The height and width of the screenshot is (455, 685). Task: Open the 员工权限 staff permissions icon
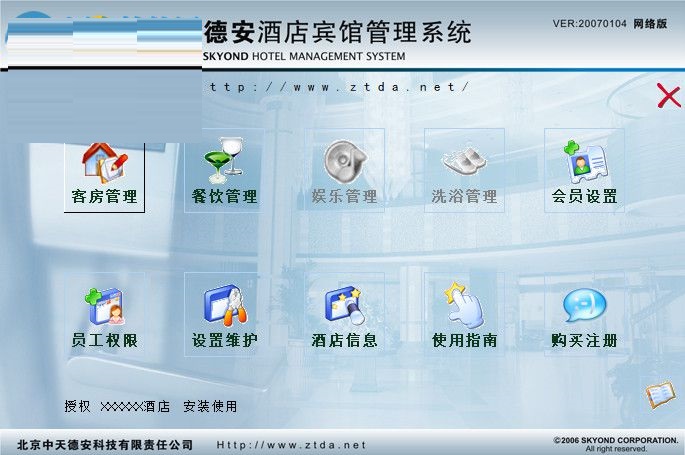(104, 304)
